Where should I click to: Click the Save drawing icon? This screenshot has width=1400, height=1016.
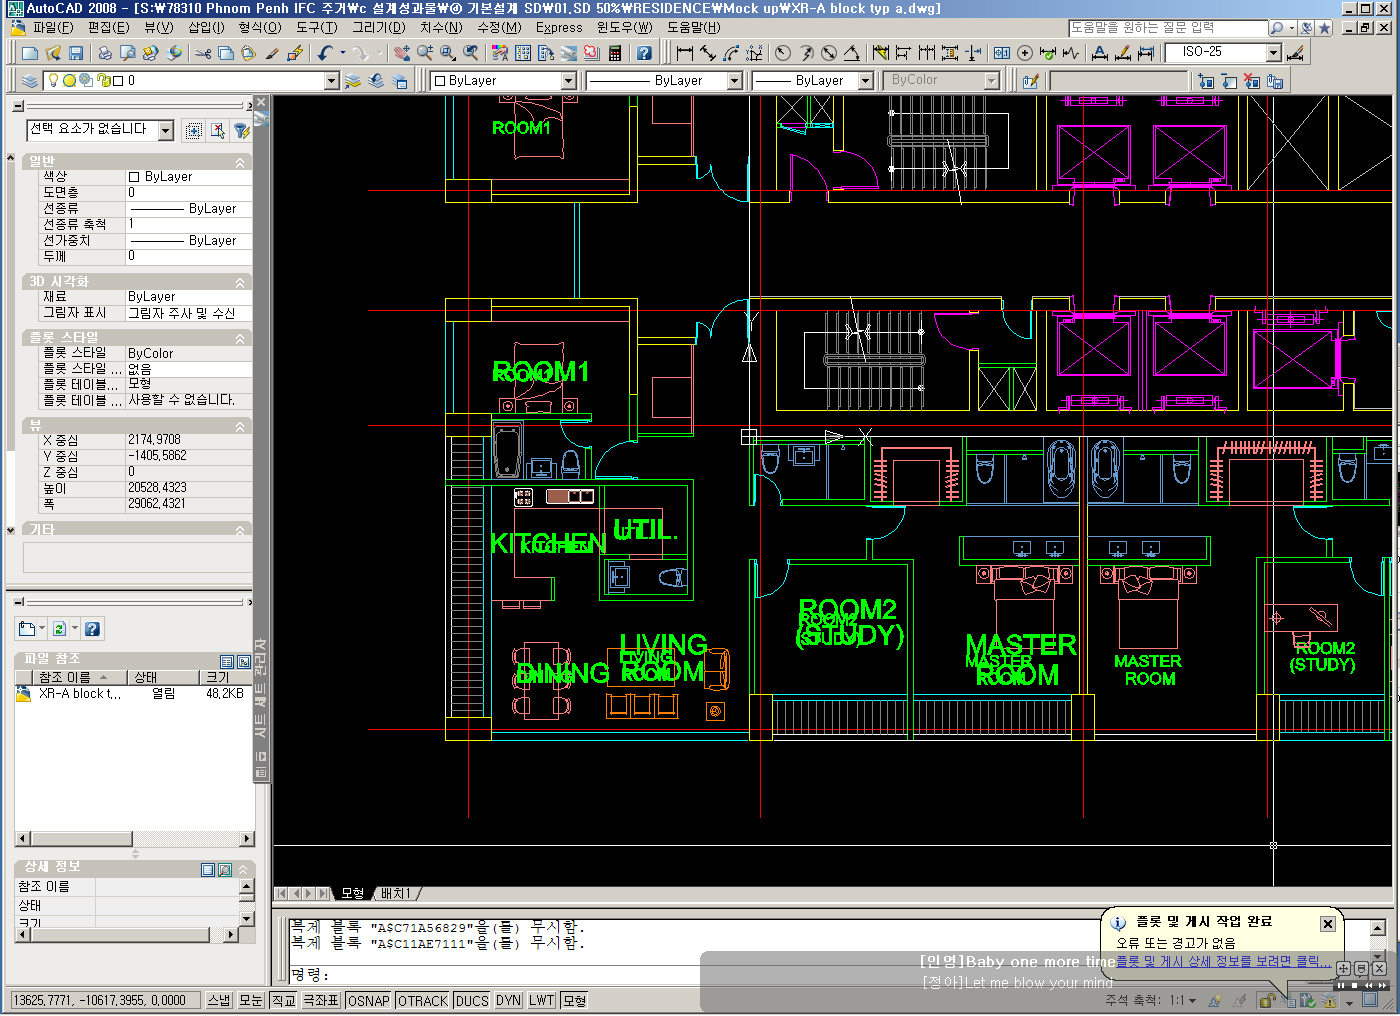click(75, 53)
